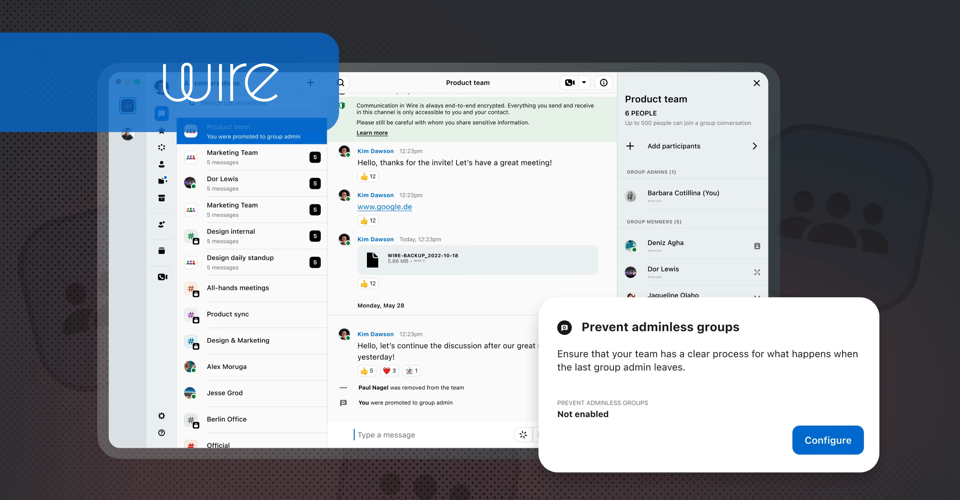The width and height of the screenshot is (960, 500).
Task: Start a new conversation with plus icon
Action: [x=310, y=83]
